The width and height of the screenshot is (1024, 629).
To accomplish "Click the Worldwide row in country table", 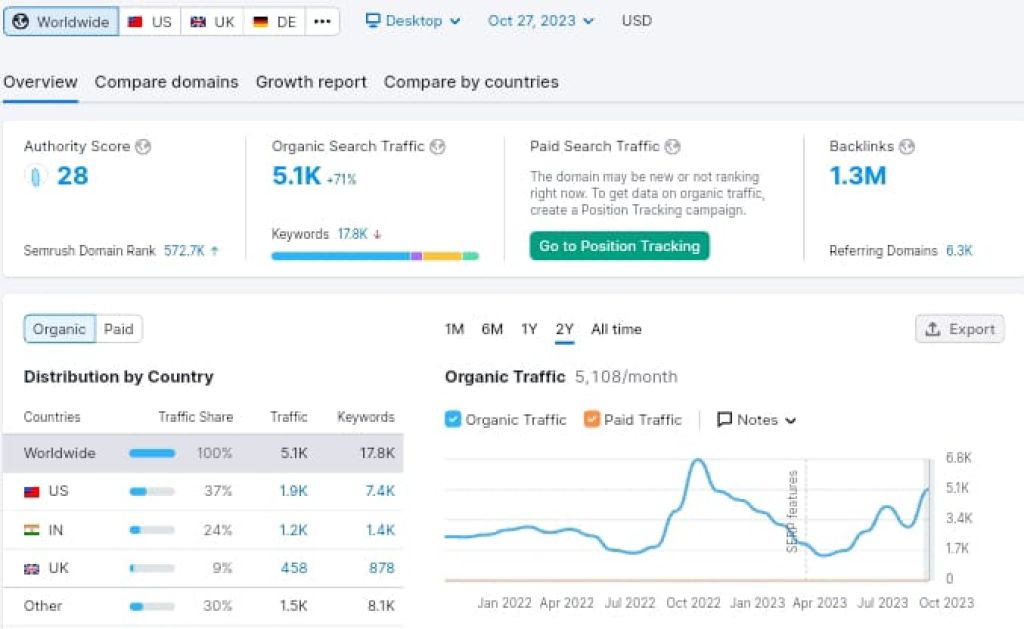I will [203, 453].
